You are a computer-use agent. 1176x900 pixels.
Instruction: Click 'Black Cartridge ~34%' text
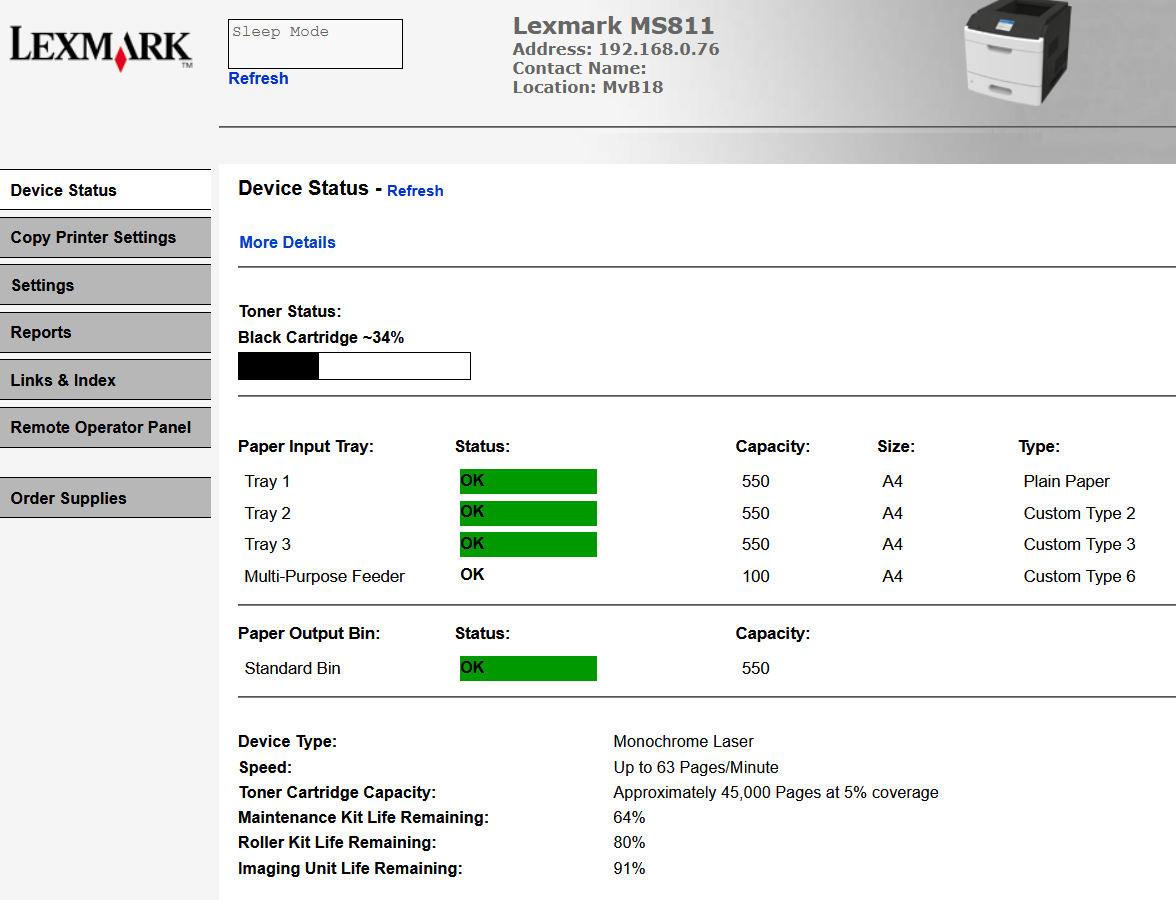coord(321,338)
